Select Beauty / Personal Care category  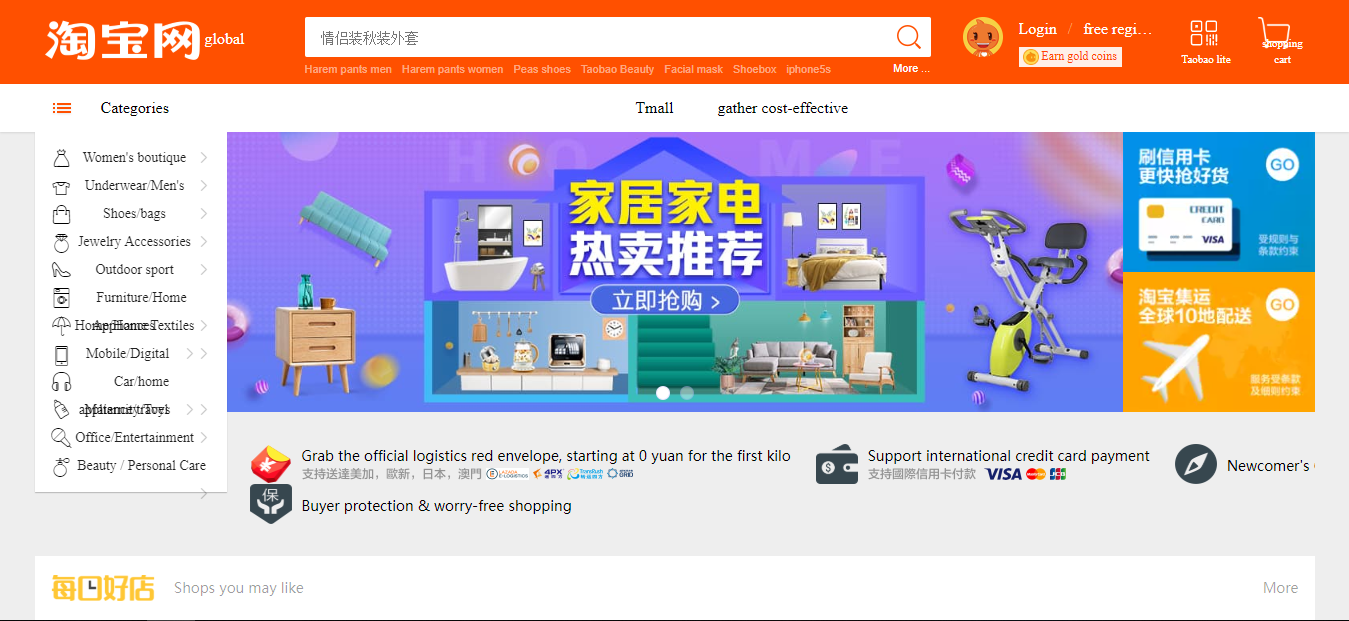(x=141, y=466)
